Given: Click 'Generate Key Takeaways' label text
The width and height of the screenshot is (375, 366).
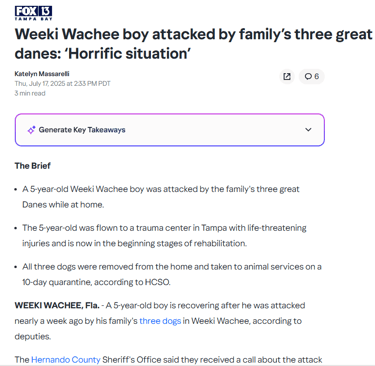Looking at the screenshot, I should (82, 130).
